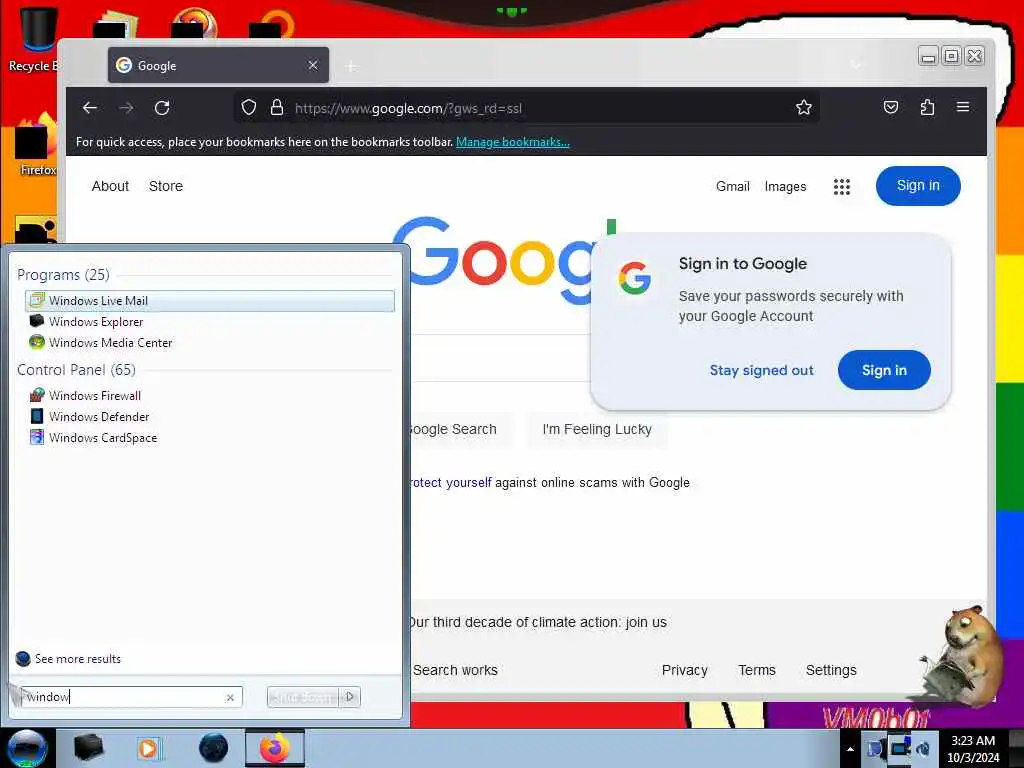Clear the Start menu search box
This screenshot has width=1024, height=768.
coord(230,697)
